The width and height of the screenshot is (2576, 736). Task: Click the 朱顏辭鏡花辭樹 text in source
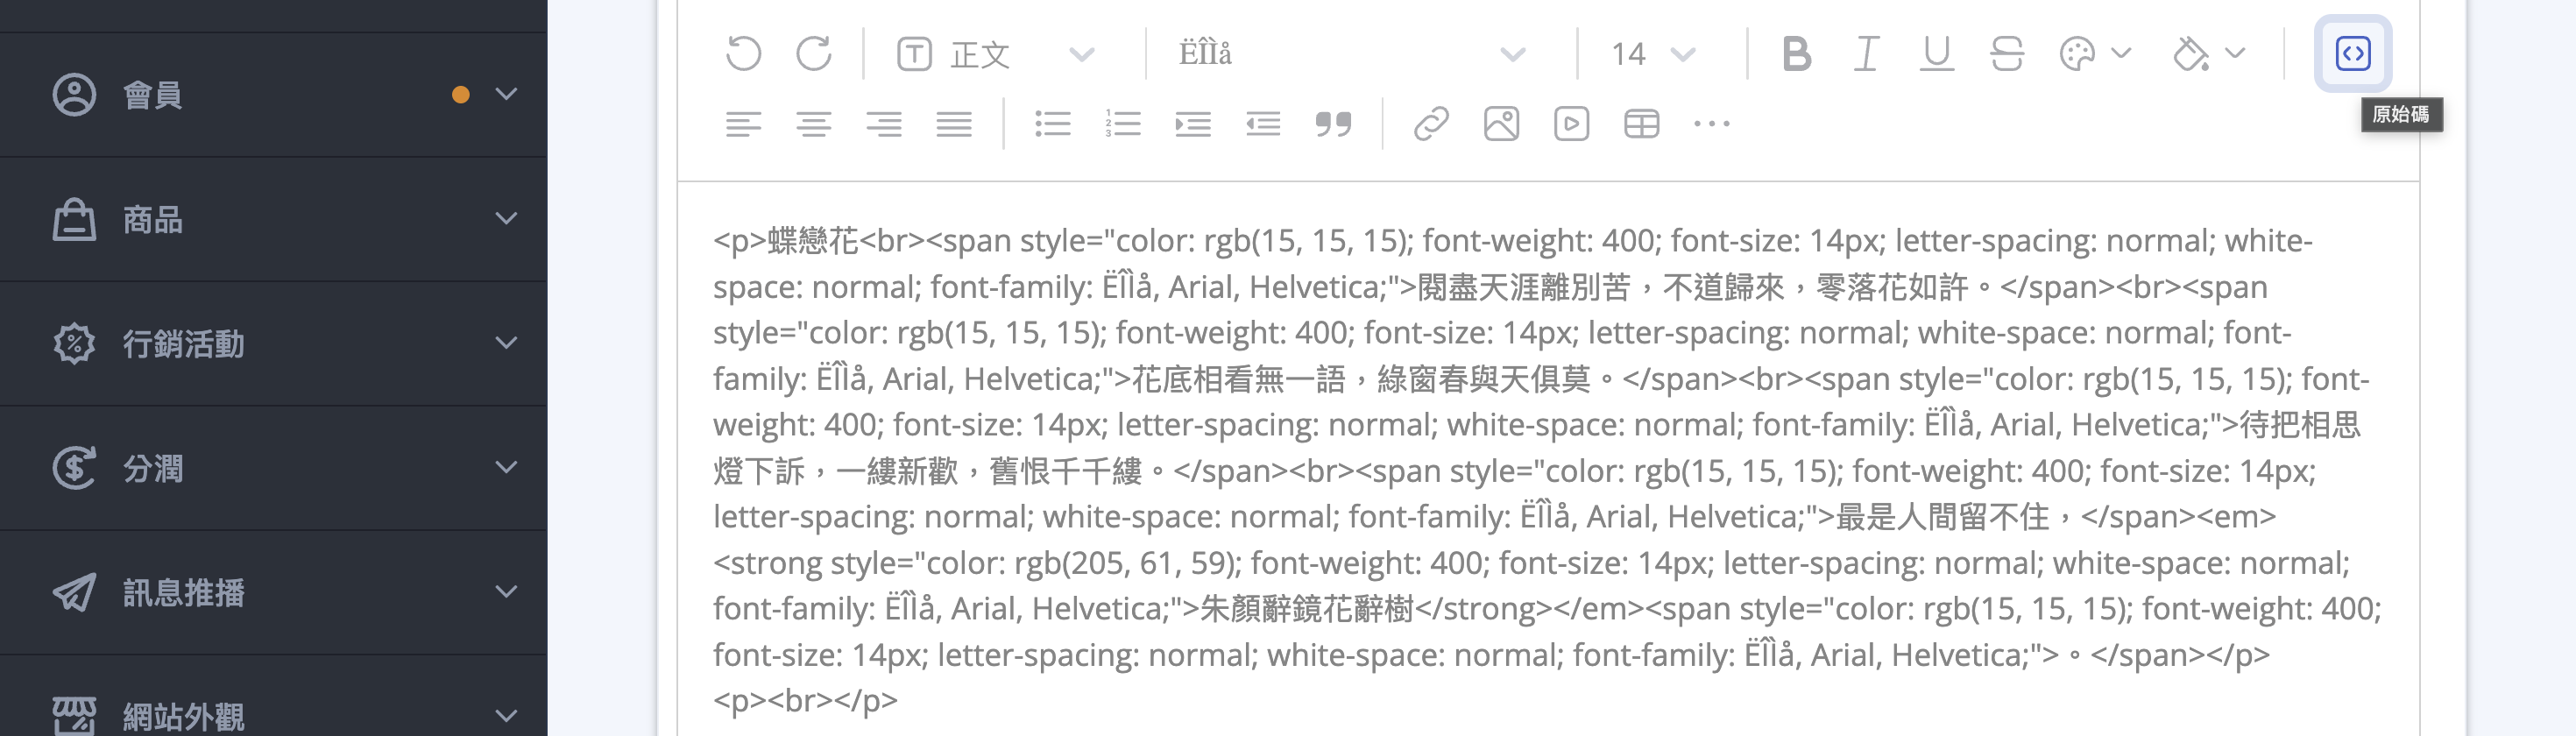[x=1306, y=609]
